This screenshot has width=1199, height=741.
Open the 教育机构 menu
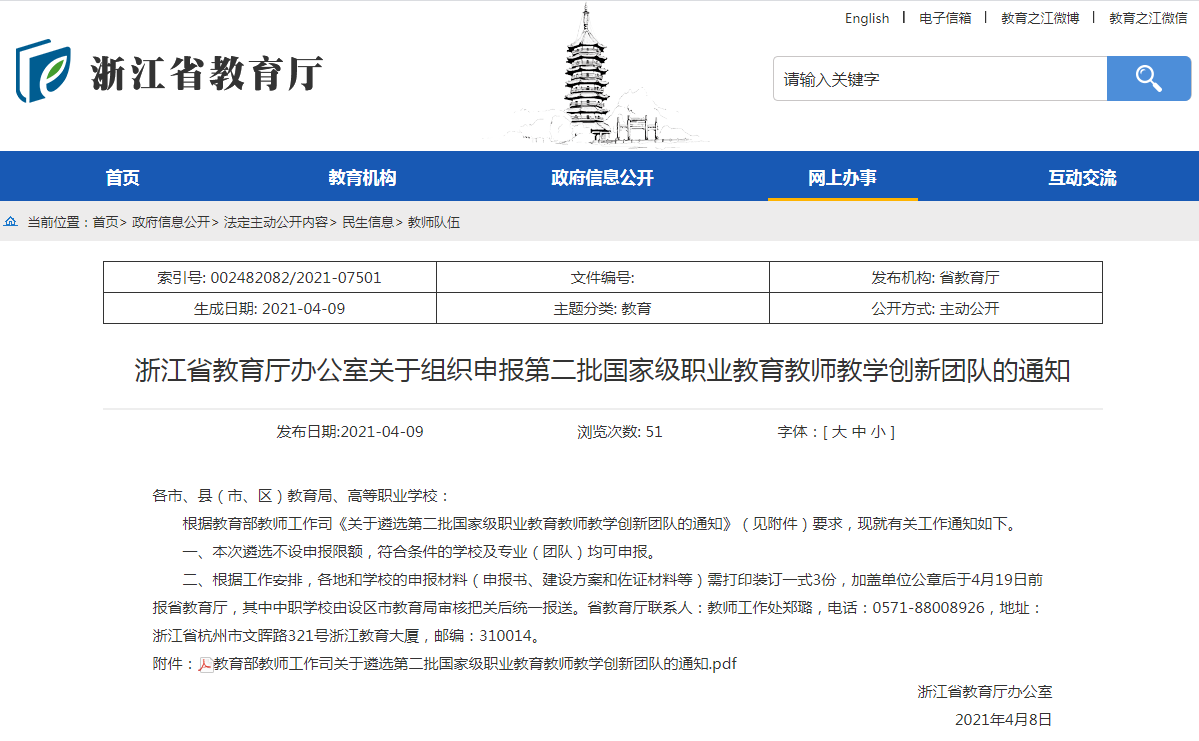[360, 176]
